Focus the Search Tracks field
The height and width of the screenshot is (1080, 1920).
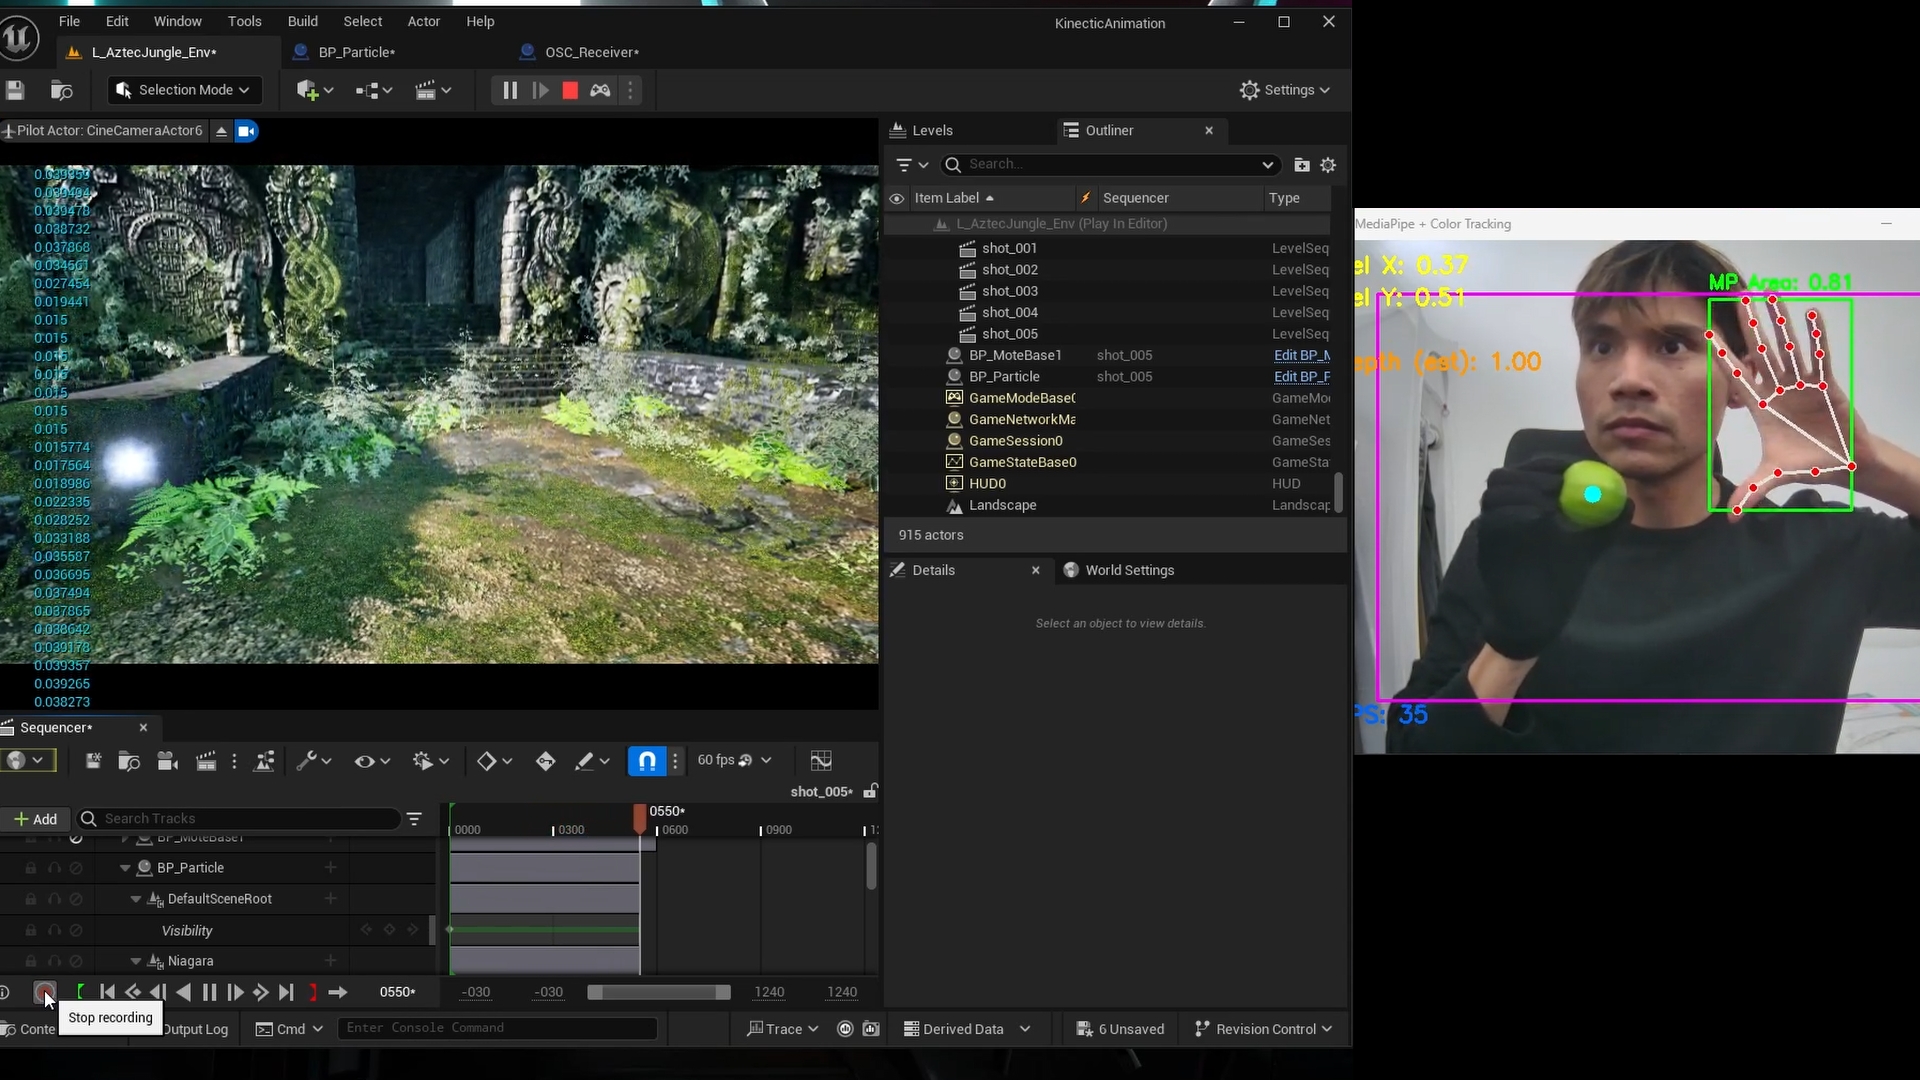238,819
